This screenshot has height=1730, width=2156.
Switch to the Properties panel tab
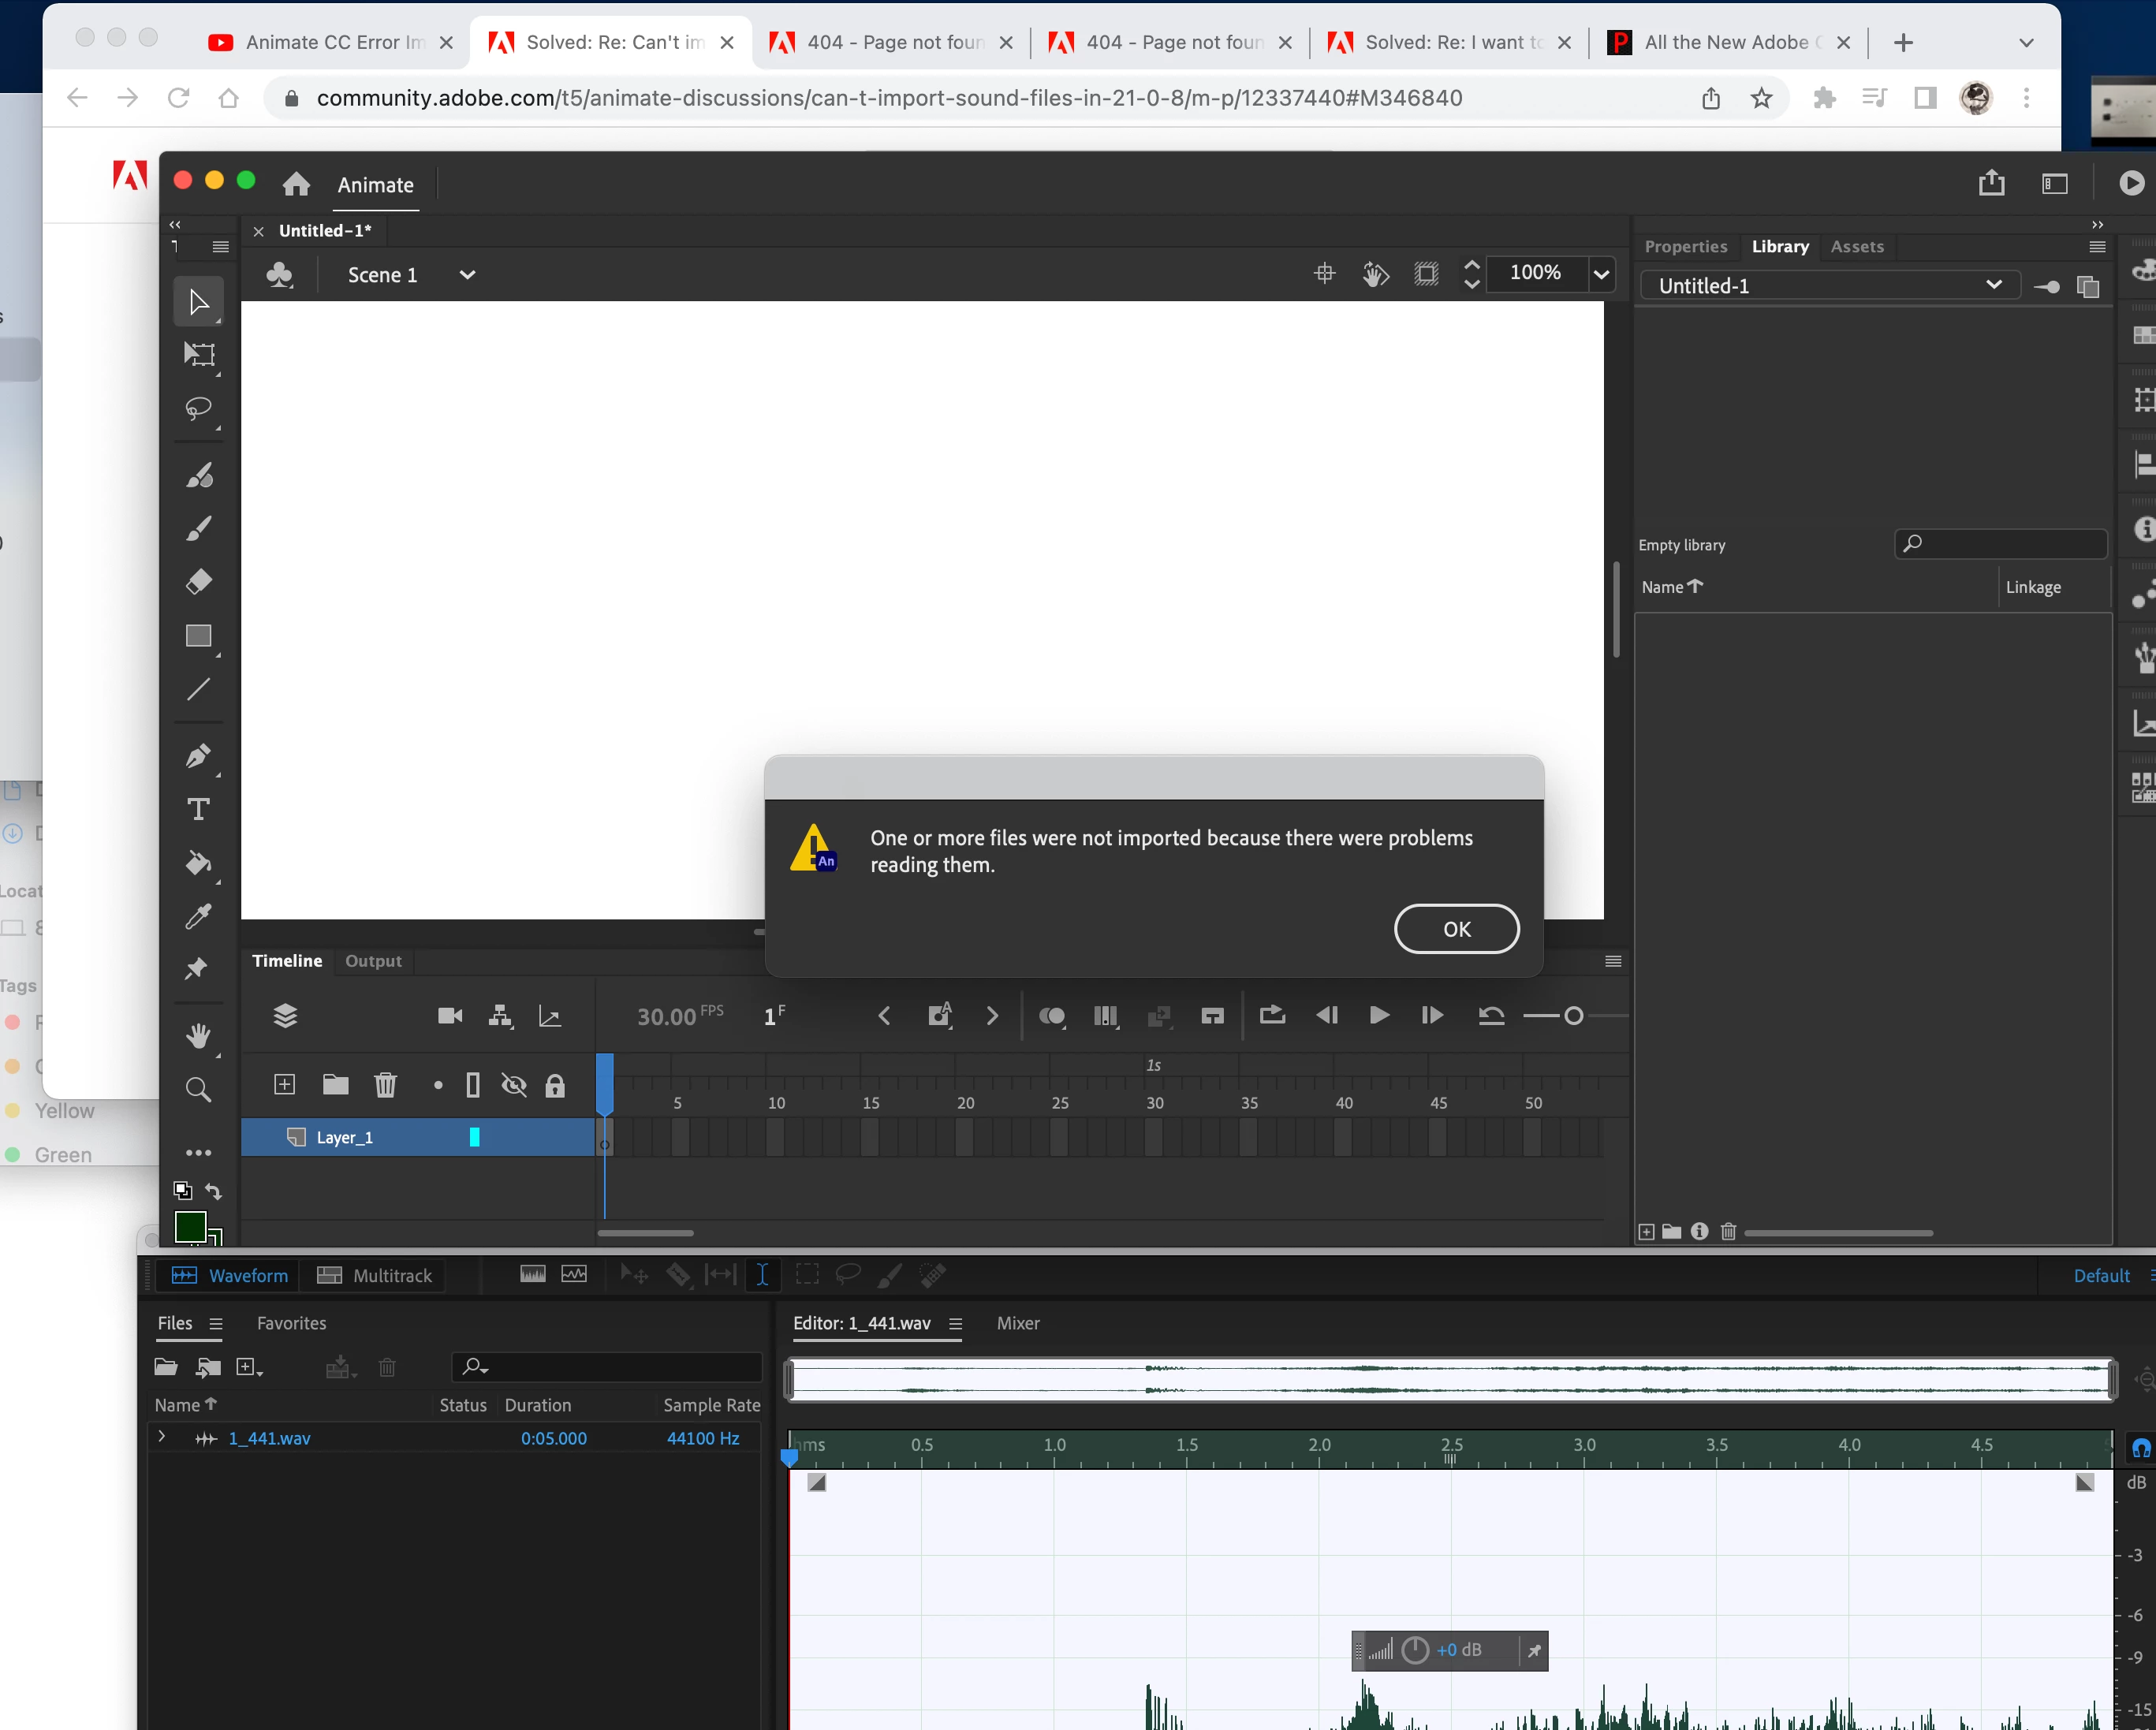(x=1685, y=246)
